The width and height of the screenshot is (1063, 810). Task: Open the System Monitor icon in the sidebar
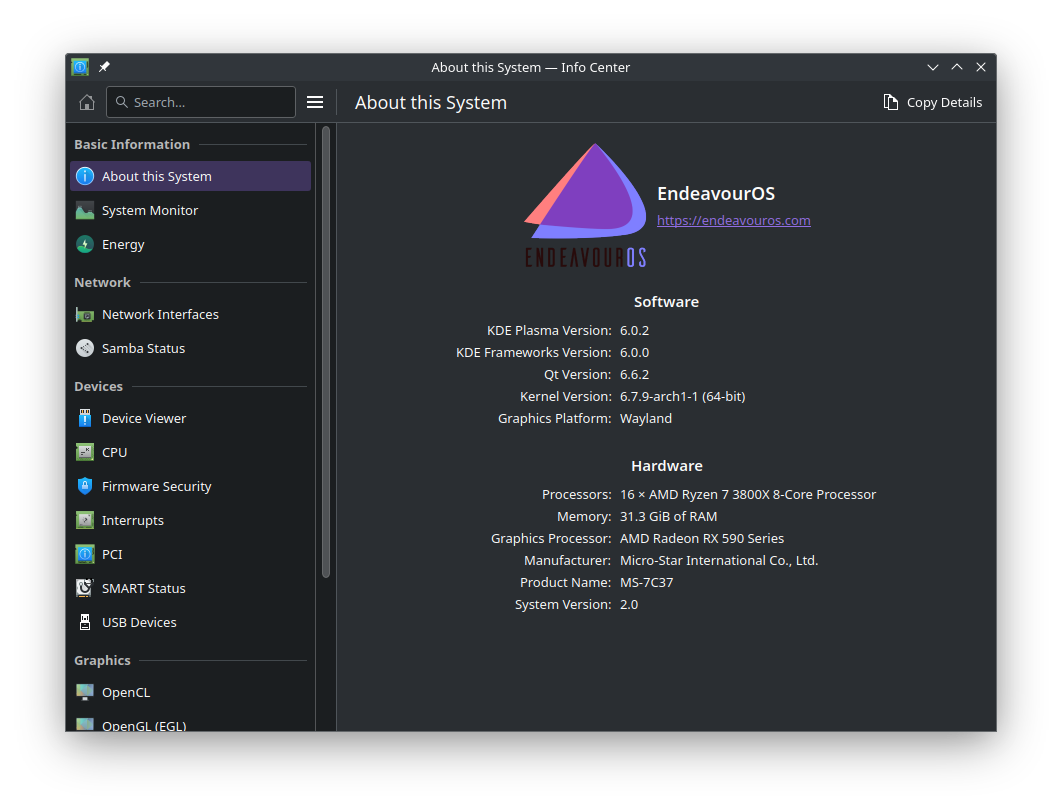pyautogui.click(x=85, y=210)
